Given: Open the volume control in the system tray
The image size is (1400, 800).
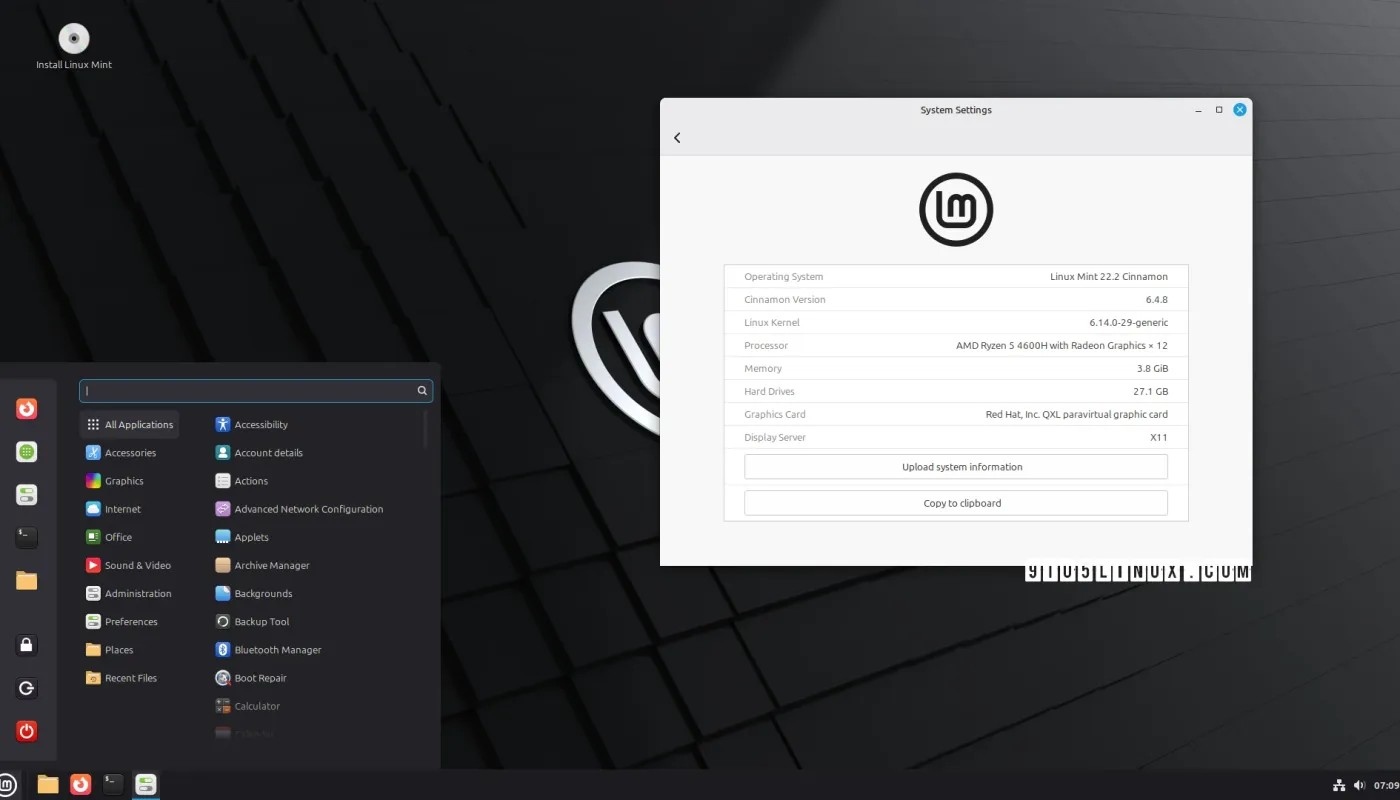Looking at the screenshot, I should coord(1358,785).
